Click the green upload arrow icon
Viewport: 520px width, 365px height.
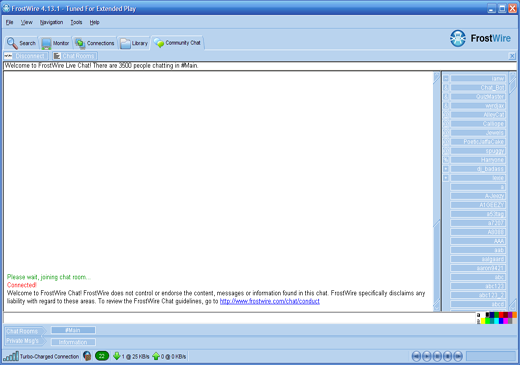click(x=156, y=356)
